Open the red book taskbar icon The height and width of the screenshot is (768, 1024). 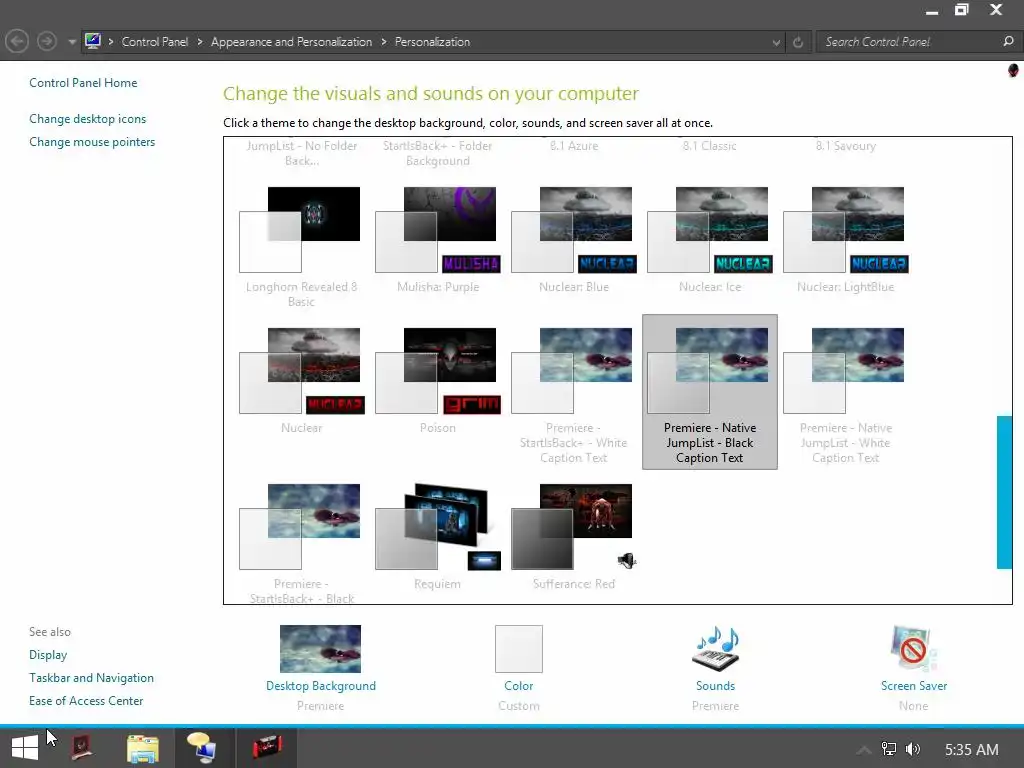[82, 748]
